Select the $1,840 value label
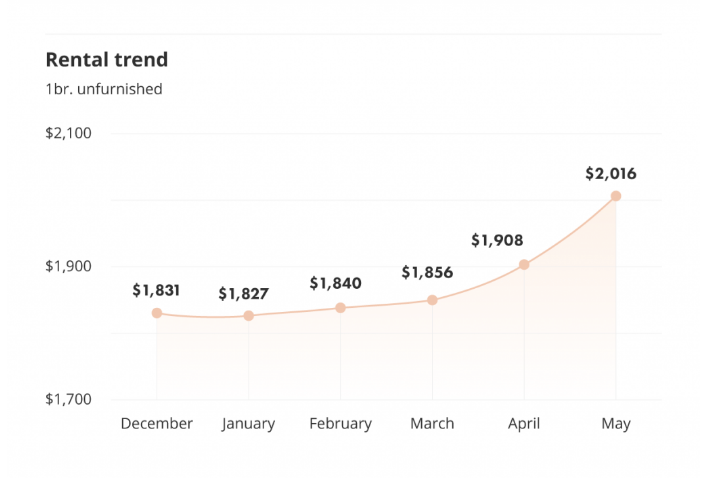This screenshot has width=706, height=478. [x=335, y=283]
